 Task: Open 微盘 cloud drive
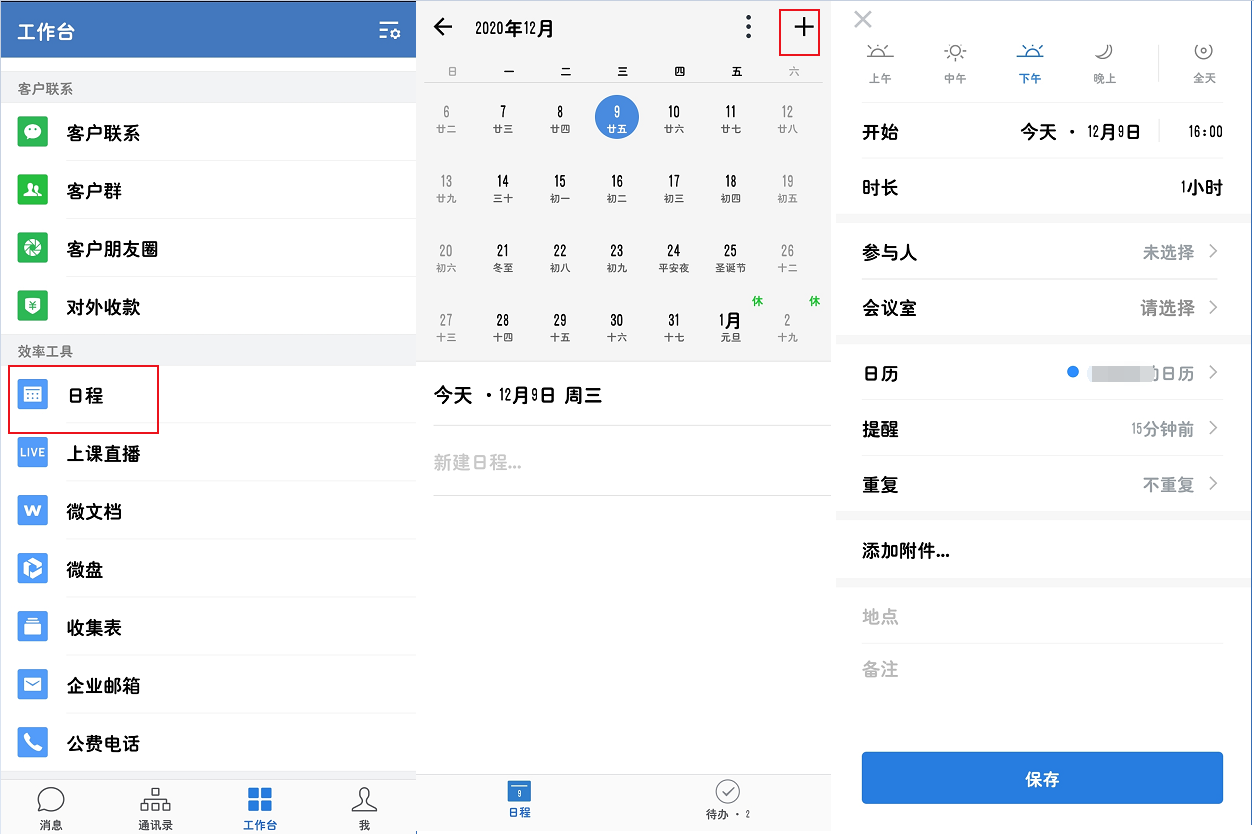84,570
